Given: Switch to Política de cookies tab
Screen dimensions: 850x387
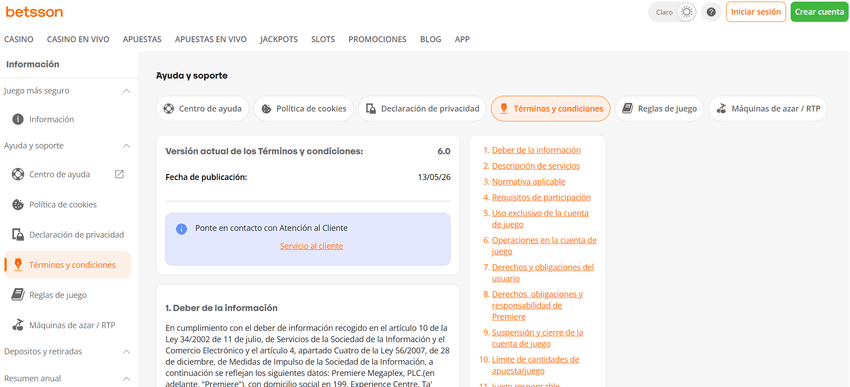Looking at the screenshot, I should coord(304,108).
